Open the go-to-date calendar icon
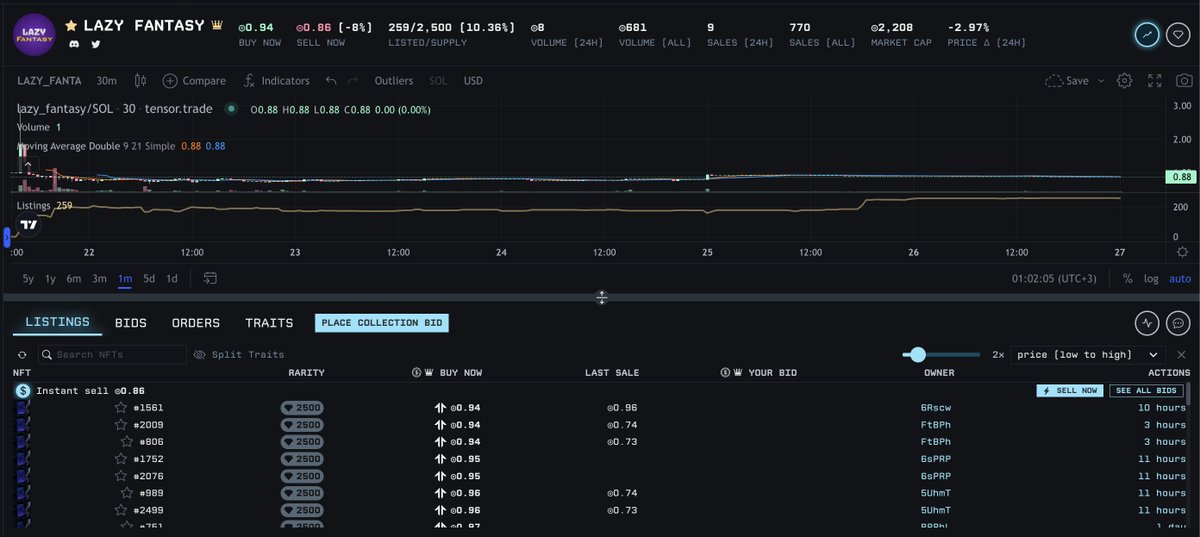Image resolution: width=1200 pixels, height=537 pixels. coord(210,279)
